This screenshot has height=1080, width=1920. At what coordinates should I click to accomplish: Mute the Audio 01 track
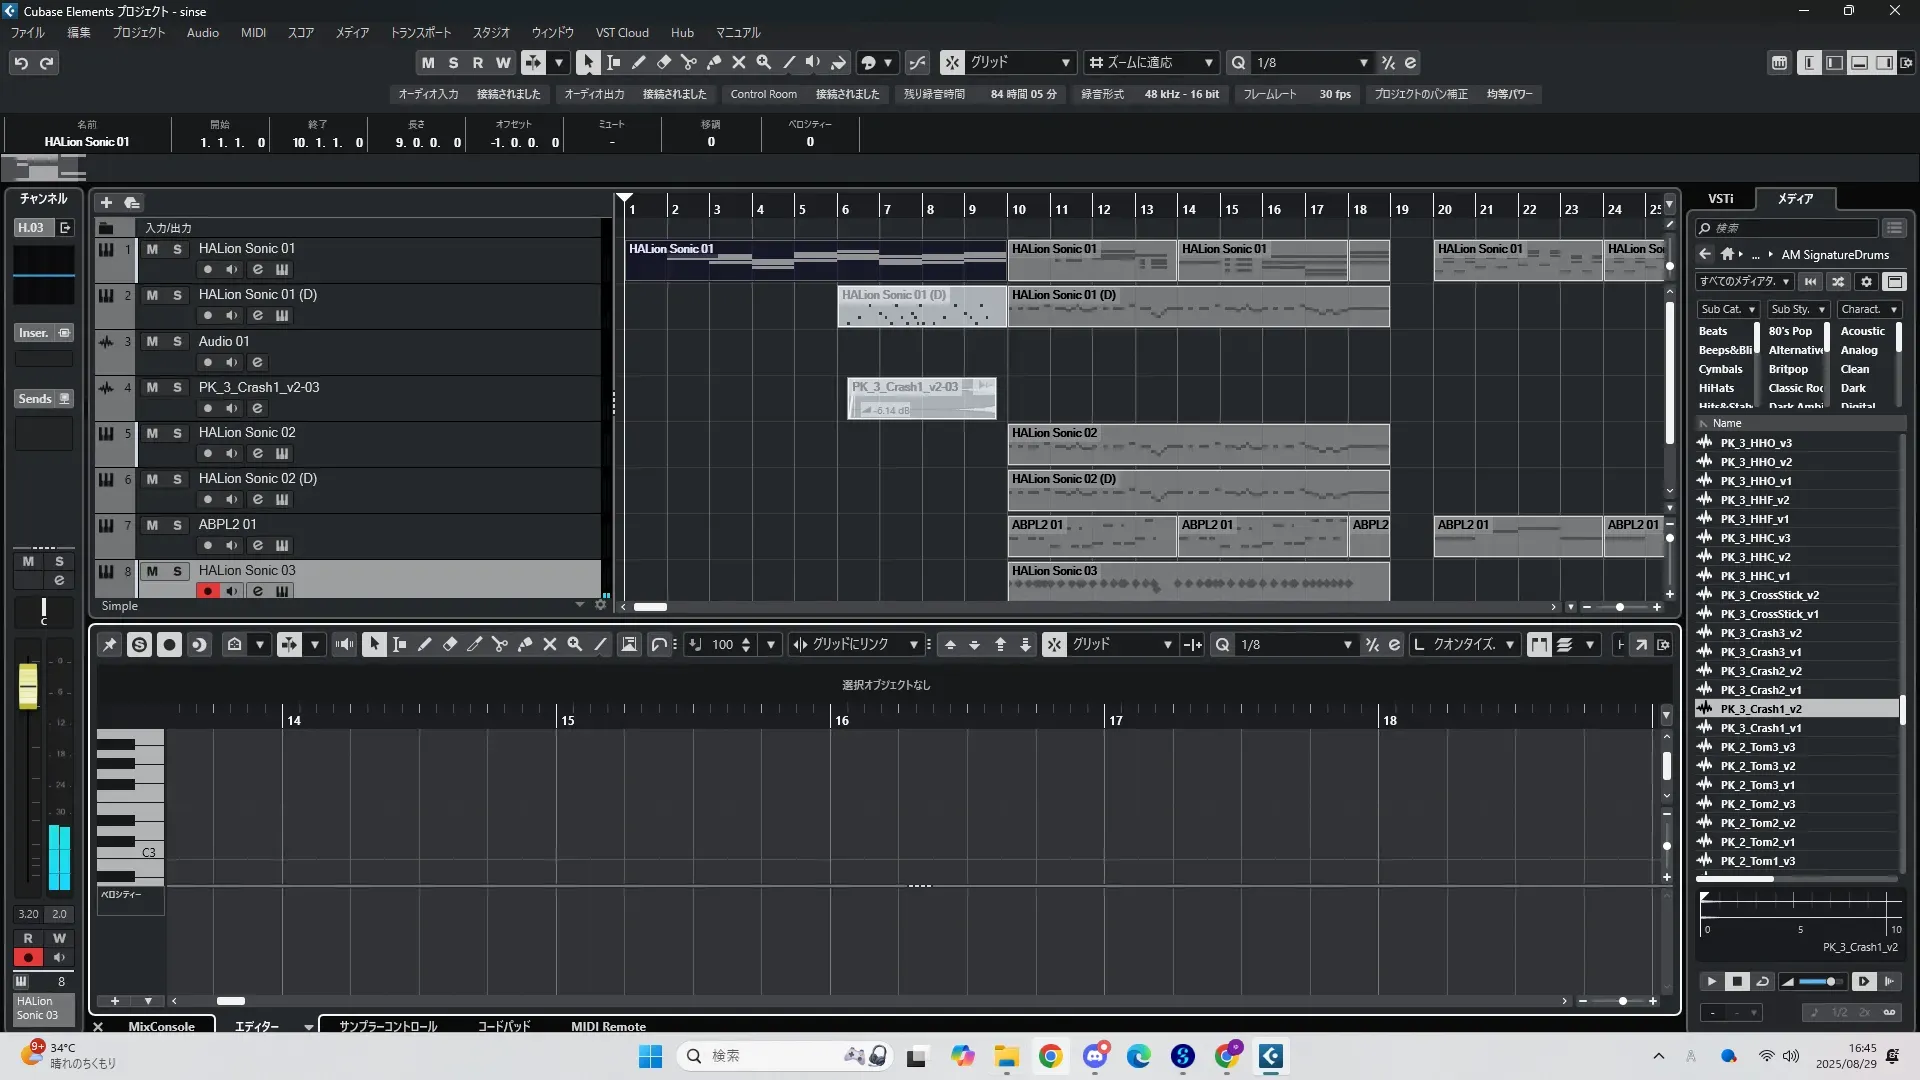[152, 341]
